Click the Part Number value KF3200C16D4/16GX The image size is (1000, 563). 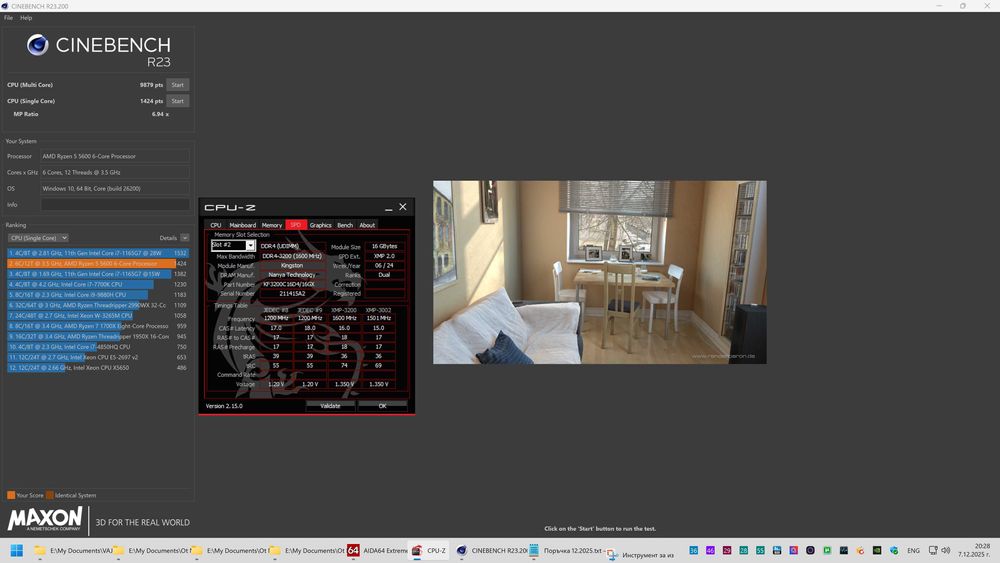[292, 284]
